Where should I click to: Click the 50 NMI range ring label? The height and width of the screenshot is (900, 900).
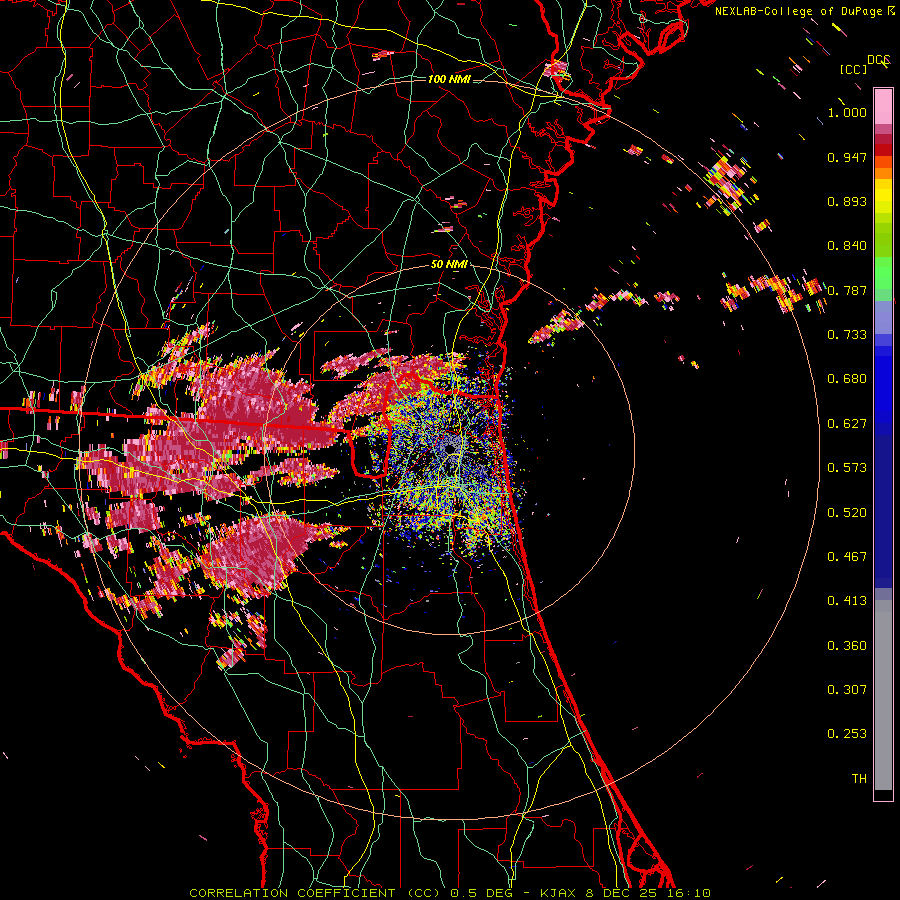coord(449,264)
